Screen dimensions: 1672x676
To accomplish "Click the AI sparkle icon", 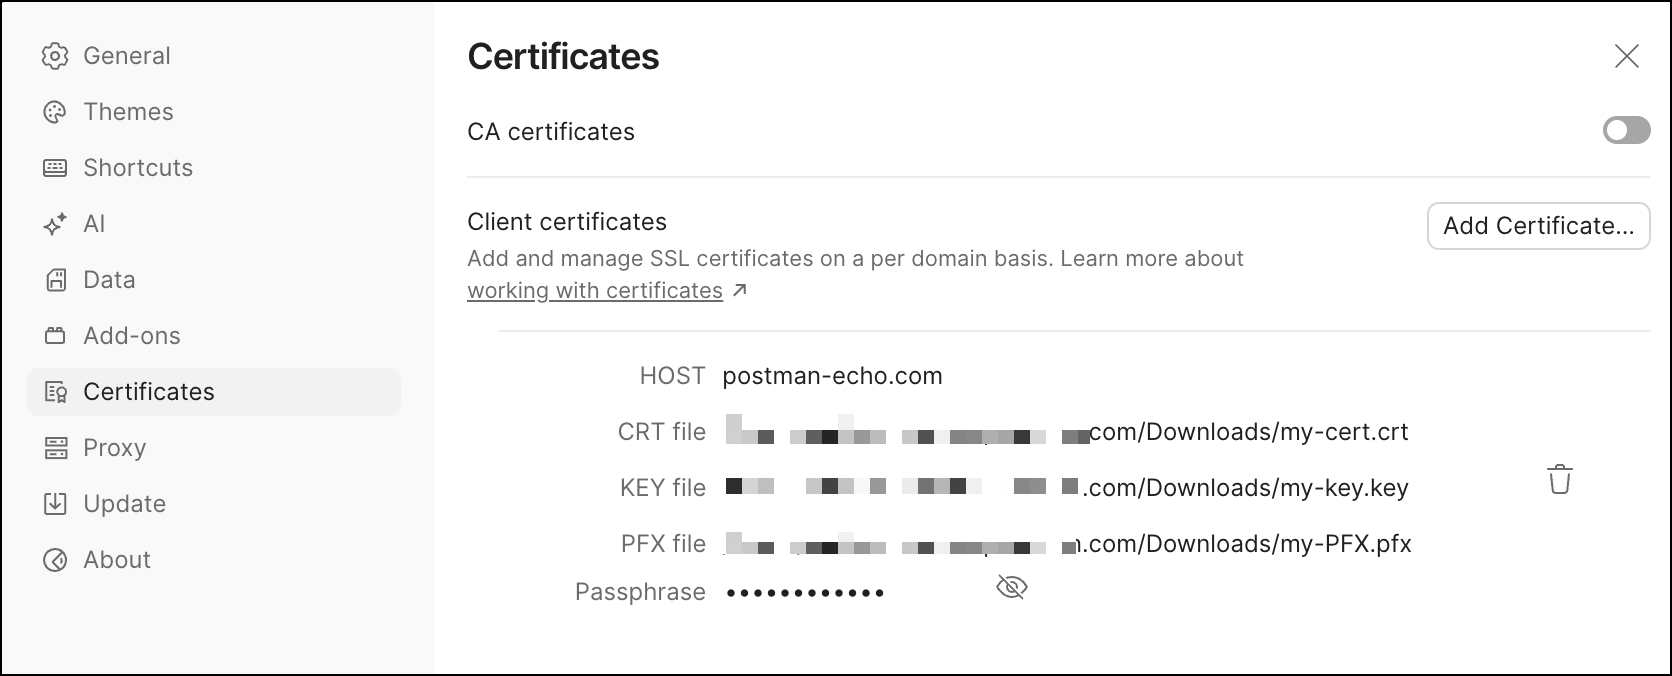I will [x=55, y=224].
